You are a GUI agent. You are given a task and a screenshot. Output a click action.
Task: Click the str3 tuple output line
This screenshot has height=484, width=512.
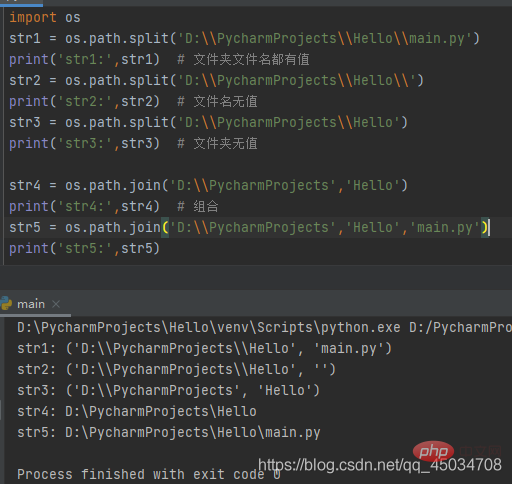(x=168, y=390)
